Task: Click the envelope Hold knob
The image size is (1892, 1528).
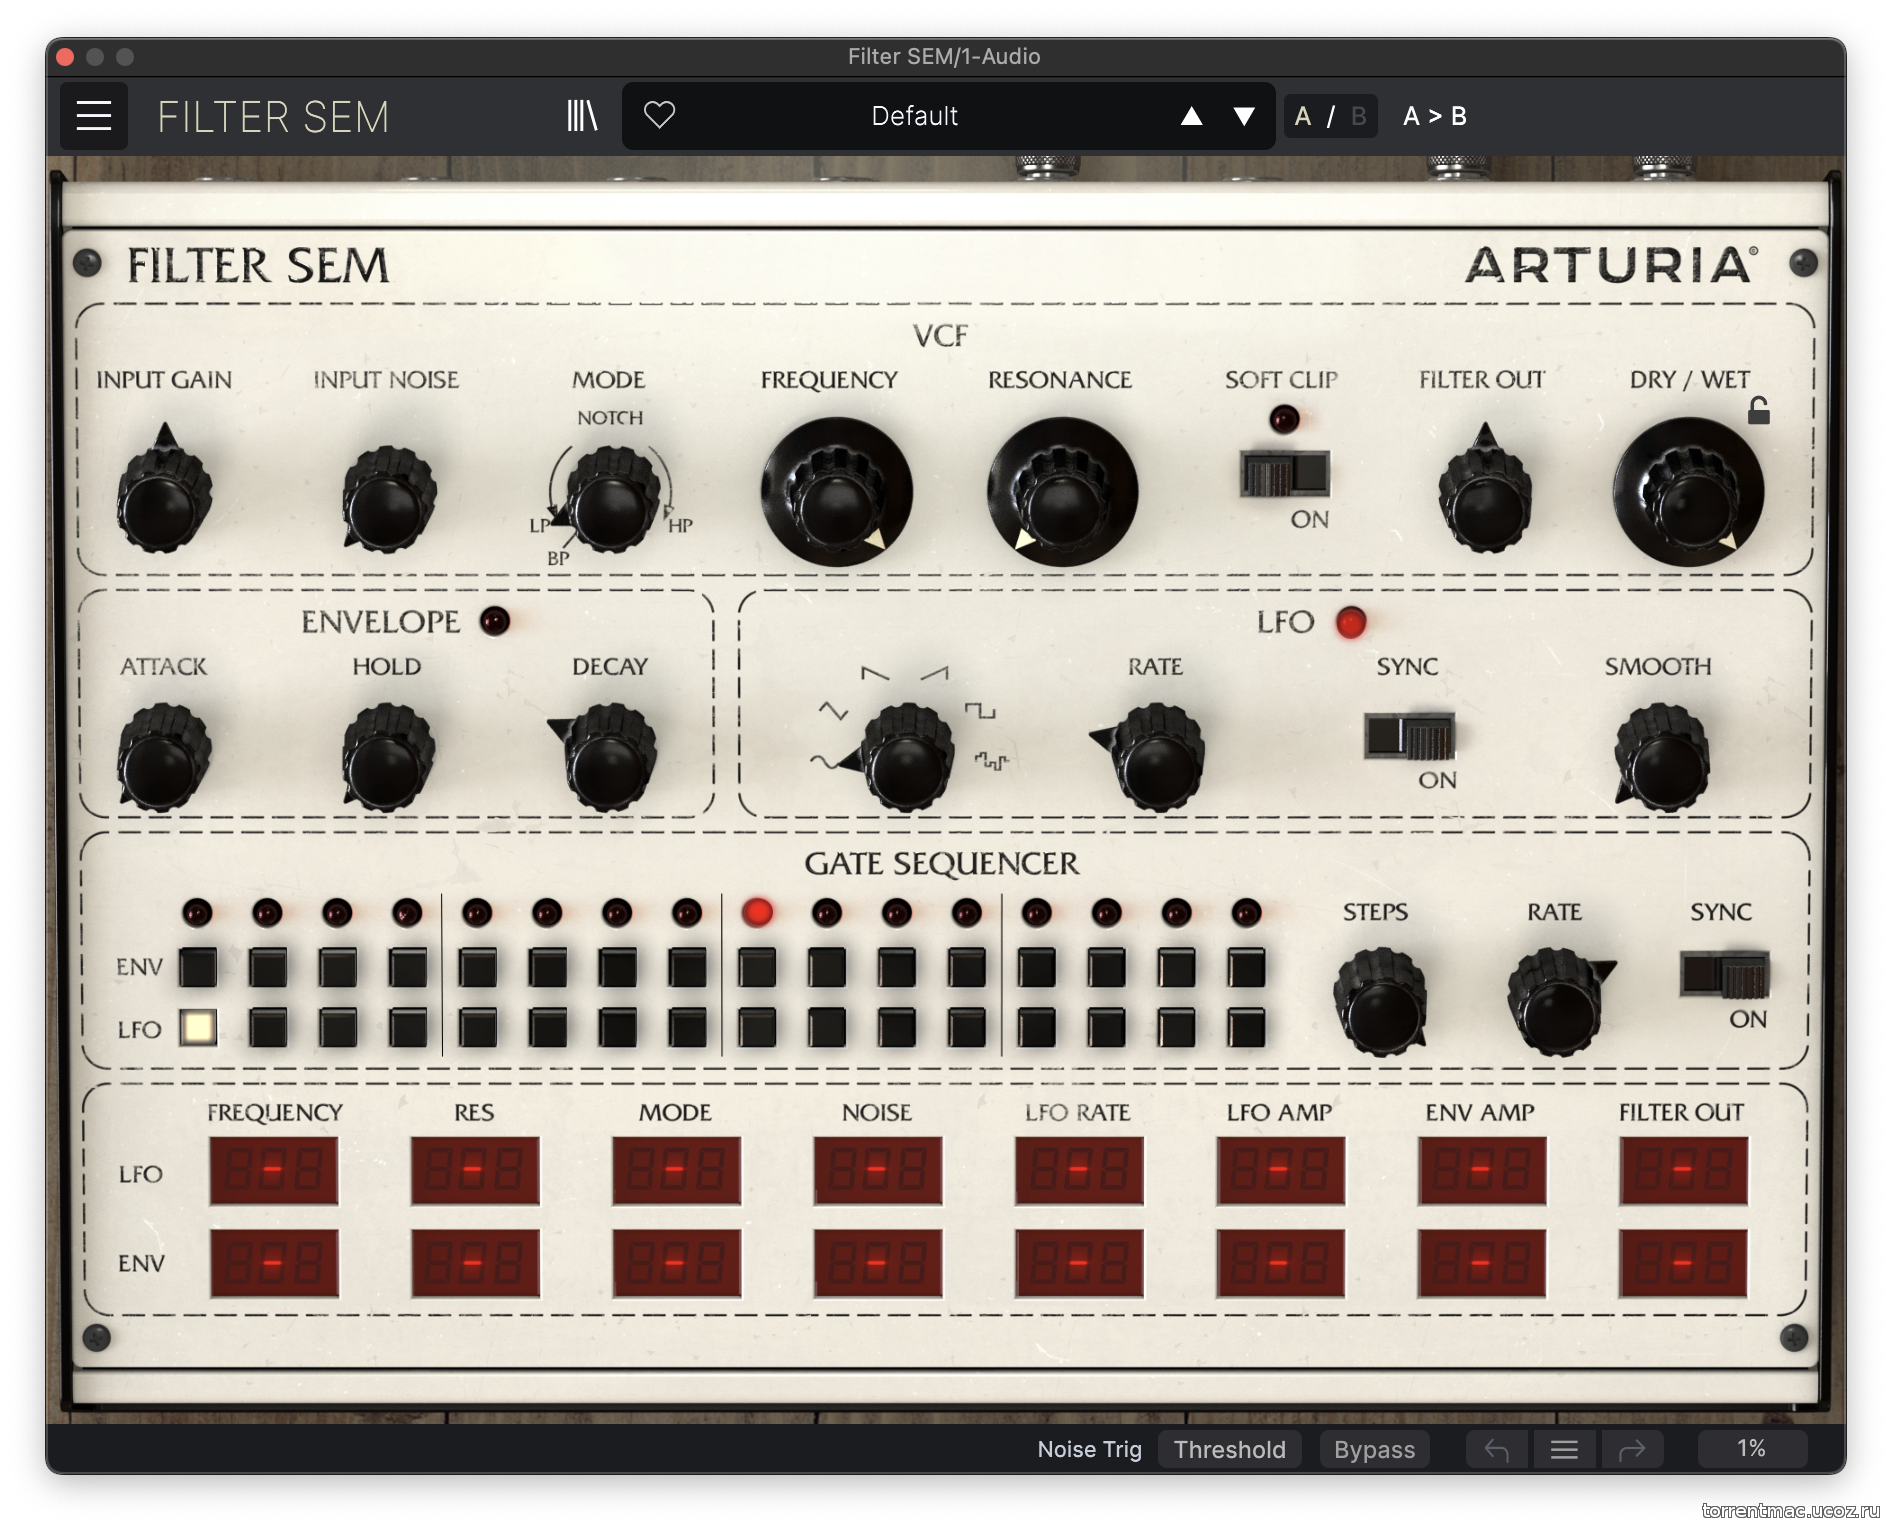Action: coord(388,757)
